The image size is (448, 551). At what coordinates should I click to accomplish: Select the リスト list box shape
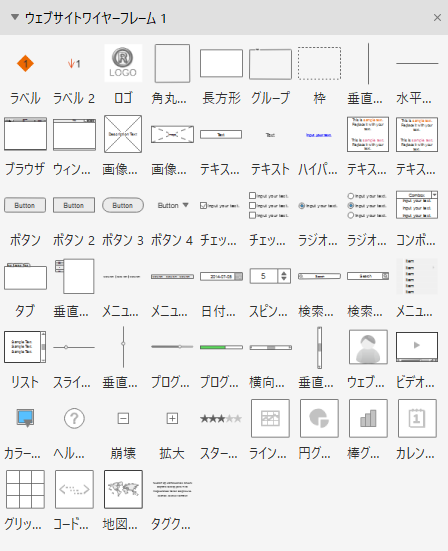(25, 347)
